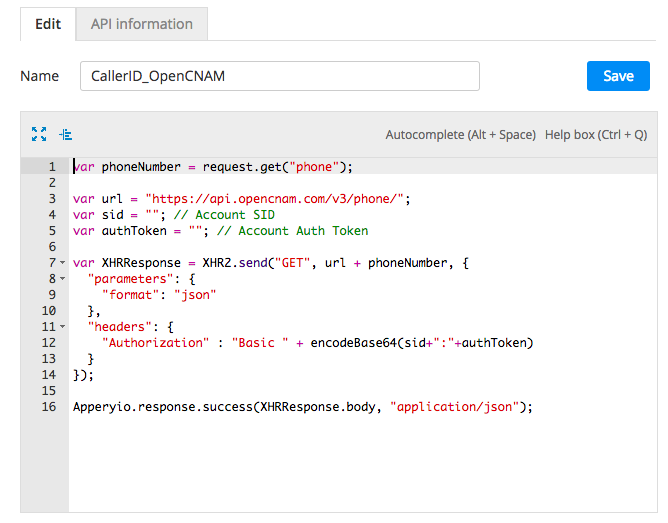The image size is (668, 523).
Task: Click Autocomplete (Alt + Space) hint
Action: 461,135
